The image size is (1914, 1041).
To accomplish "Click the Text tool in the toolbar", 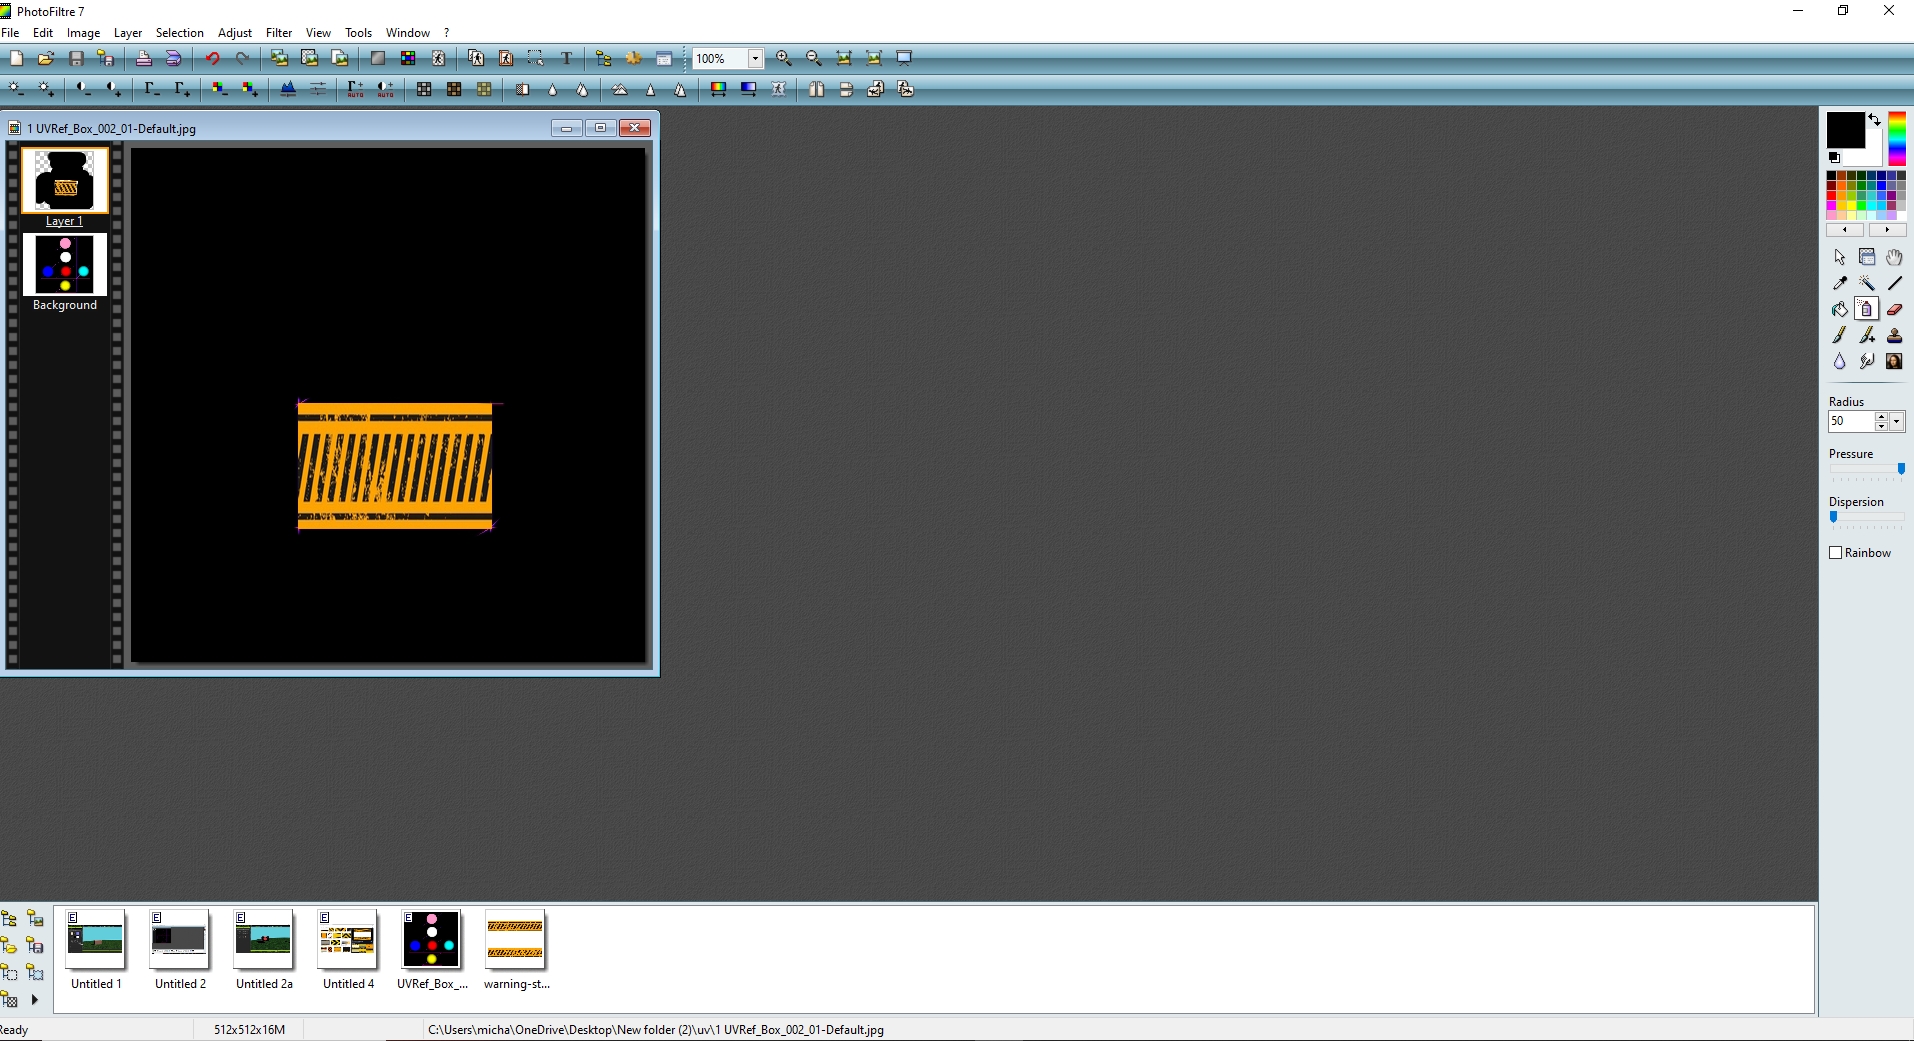I will click(x=566, y=58).
